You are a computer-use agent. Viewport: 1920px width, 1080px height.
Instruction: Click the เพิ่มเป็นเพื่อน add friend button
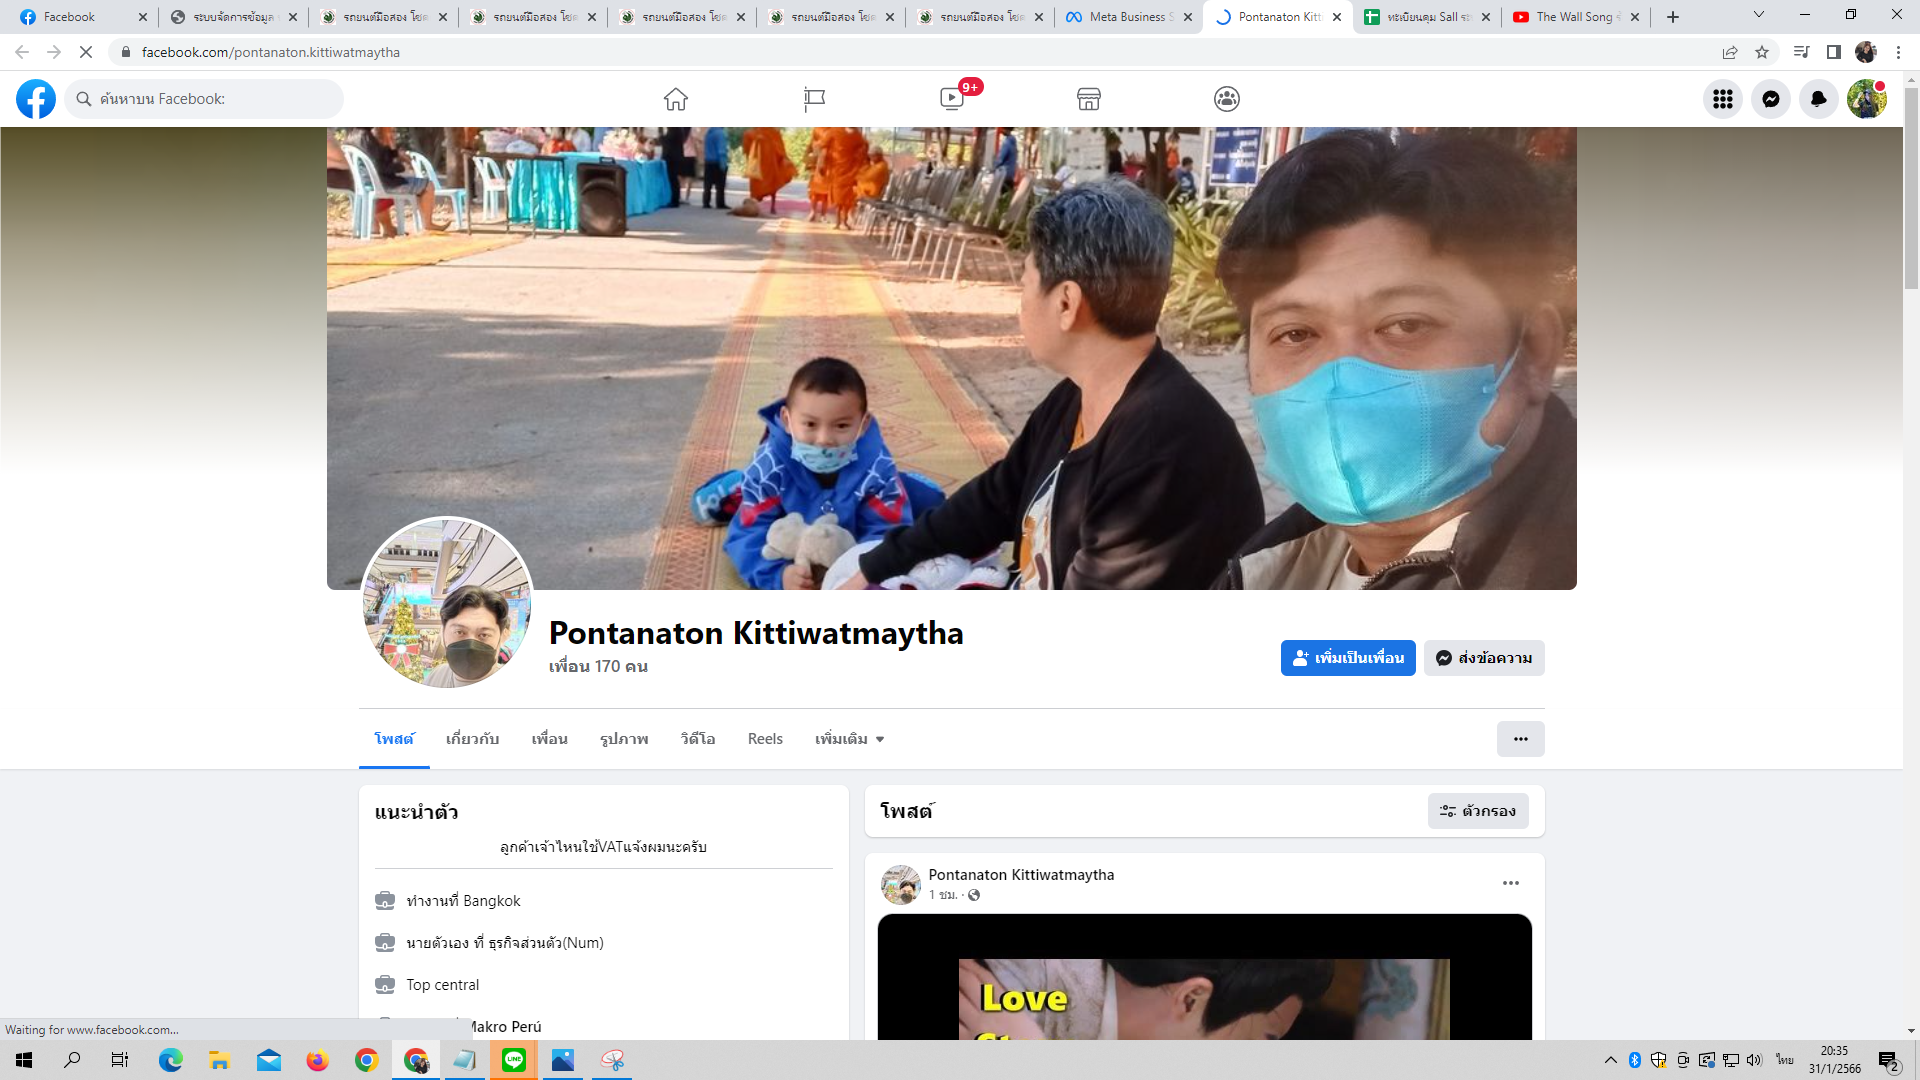[x=1348, y=658]
